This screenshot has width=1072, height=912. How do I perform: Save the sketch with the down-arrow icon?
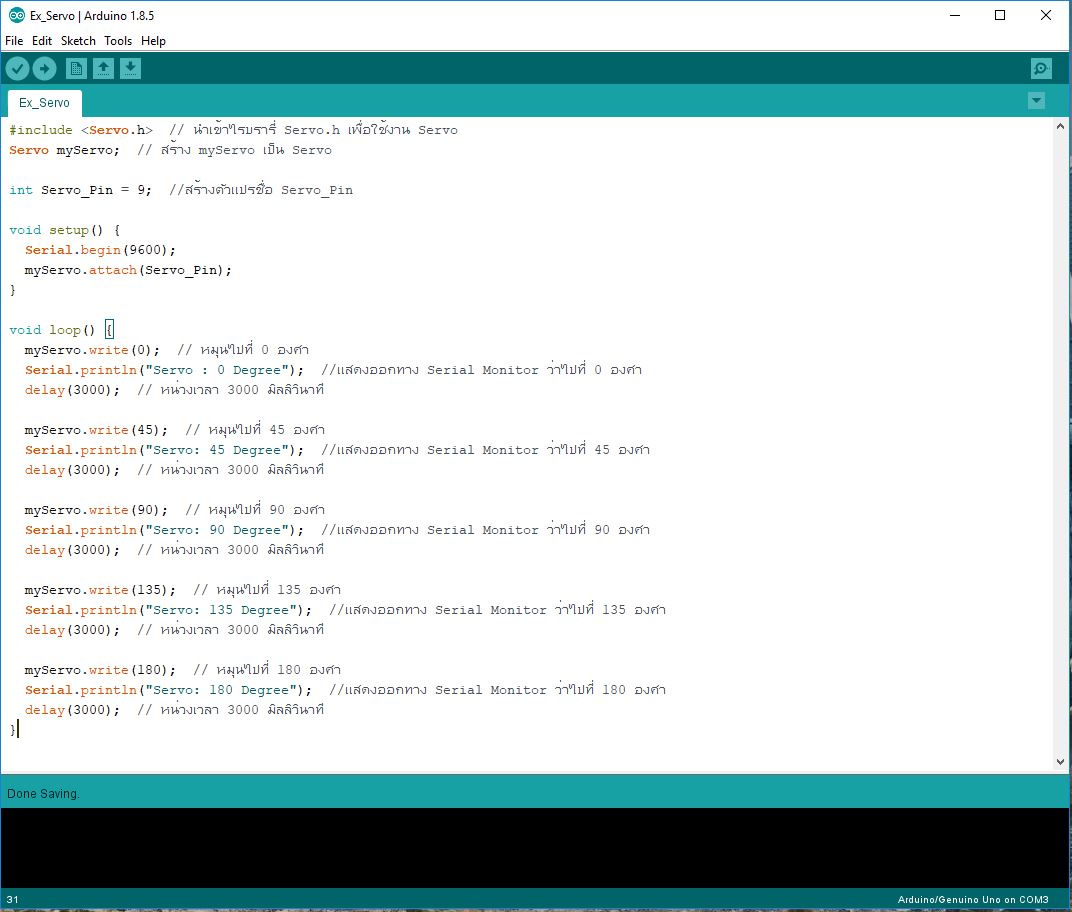click(131, 68)
